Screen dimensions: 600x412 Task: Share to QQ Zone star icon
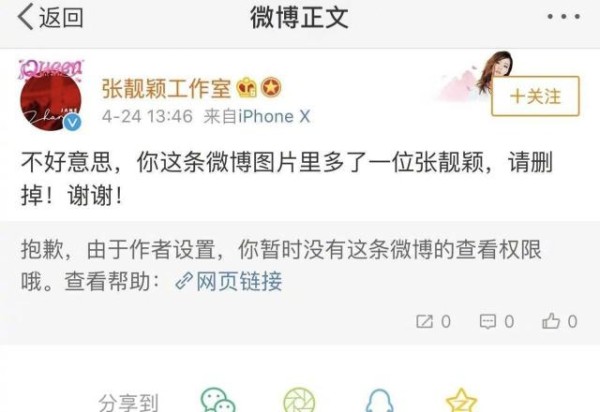point(462,401)
